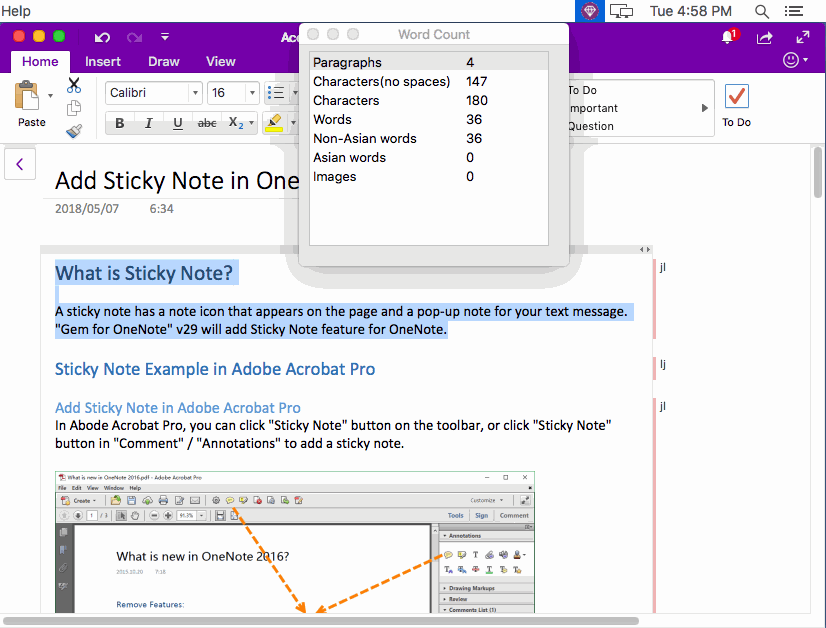Click the strikethrough formatting icon
Image resolution: width=826 pixels, height=628 pixels.
(205, 123)
